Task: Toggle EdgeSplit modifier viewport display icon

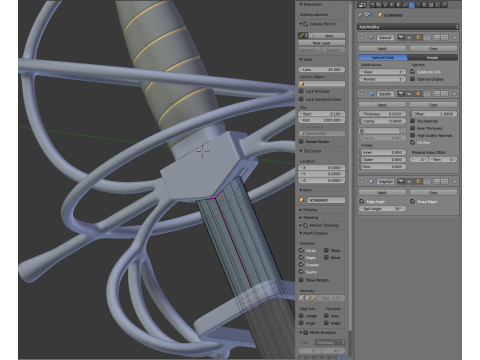Action: coord(409,181)
